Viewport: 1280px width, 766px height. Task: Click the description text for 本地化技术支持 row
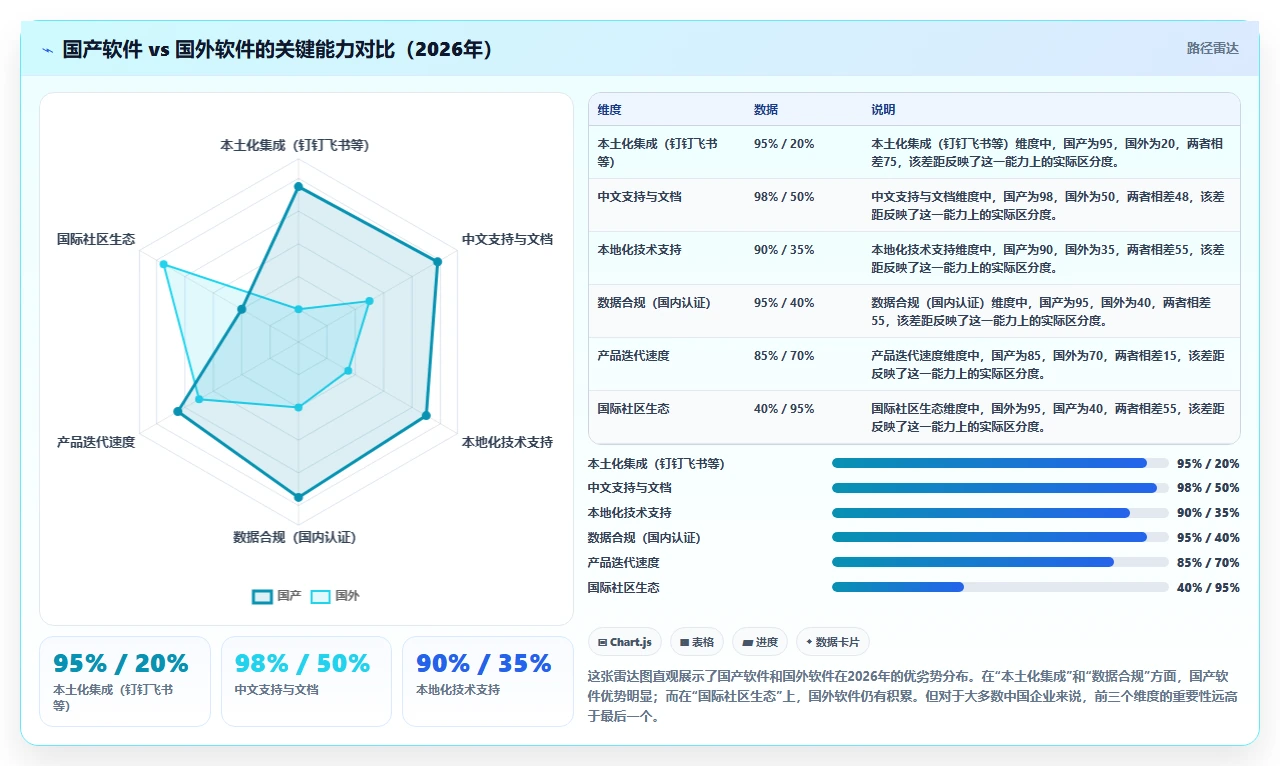point(1048,259)
